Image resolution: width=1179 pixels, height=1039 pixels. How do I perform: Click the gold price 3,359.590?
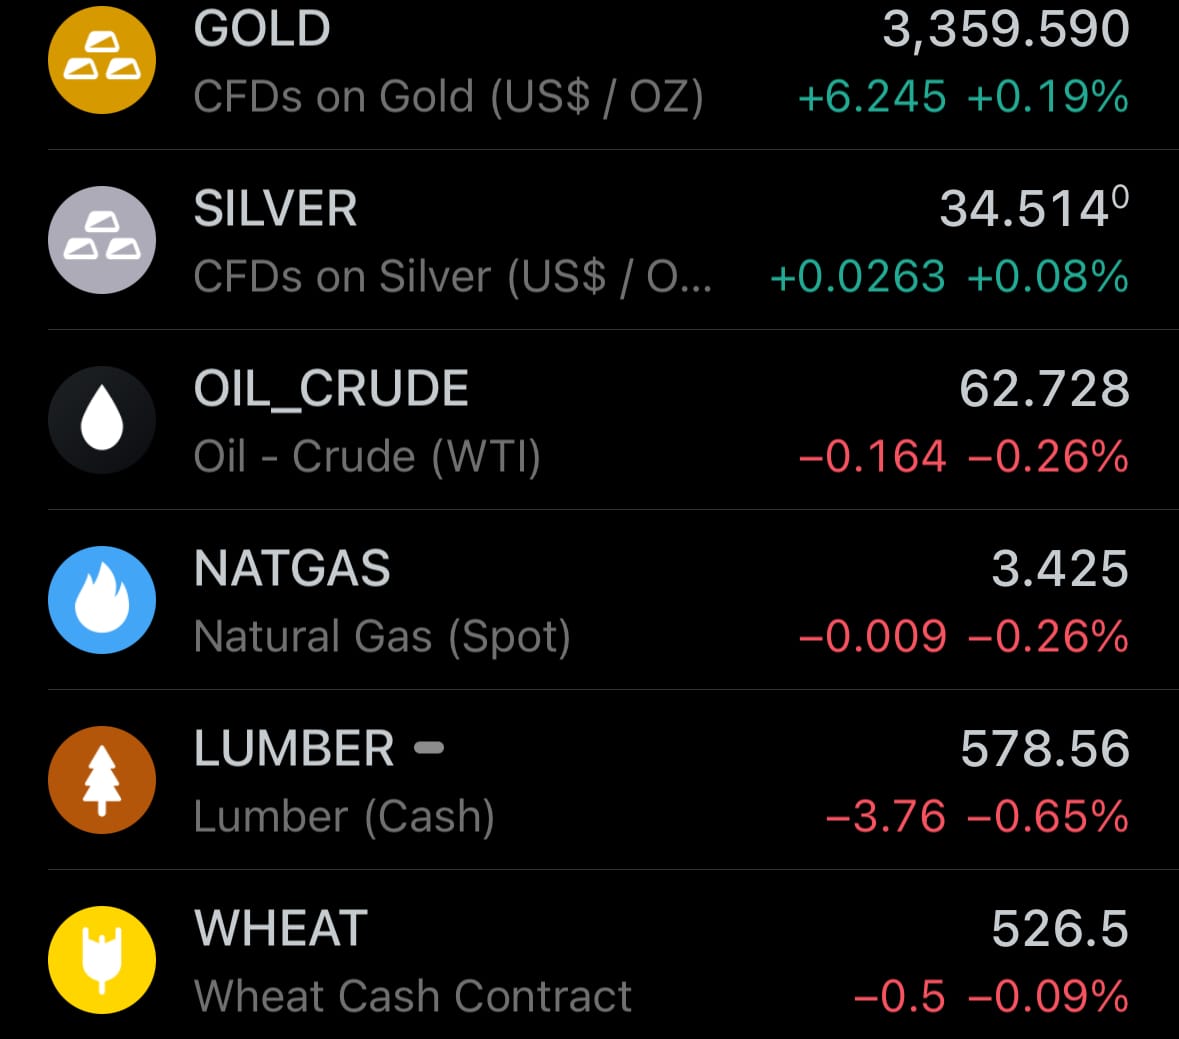[1006, 29]
